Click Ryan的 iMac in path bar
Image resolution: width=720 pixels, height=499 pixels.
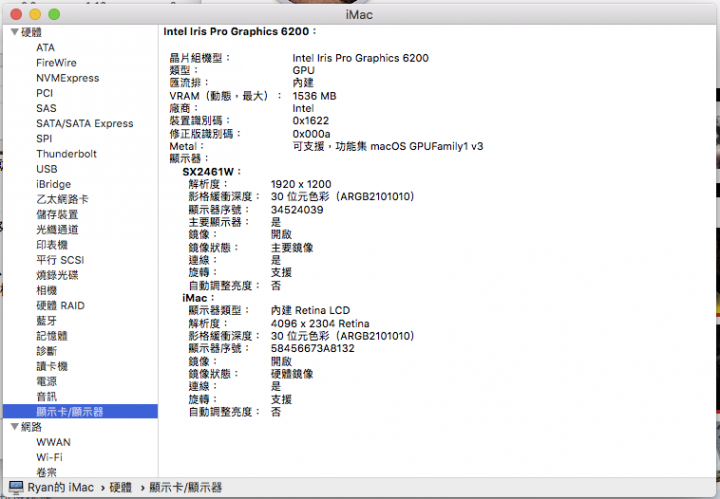(x=61, y=487)
